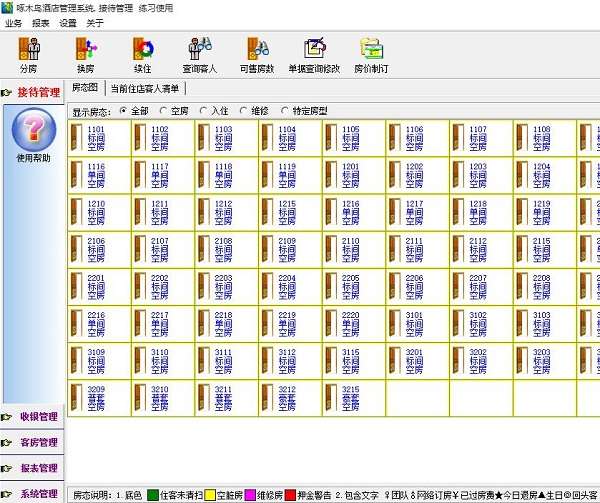
Task: Select room 1105 door icon
Action: click(331, 137)
